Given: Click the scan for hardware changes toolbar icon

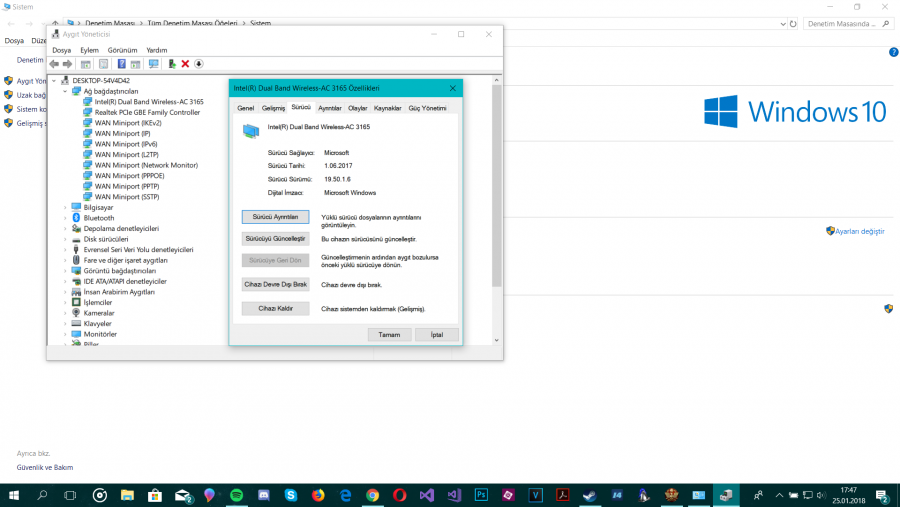Looking at the screenshot, I should (153, 64).
